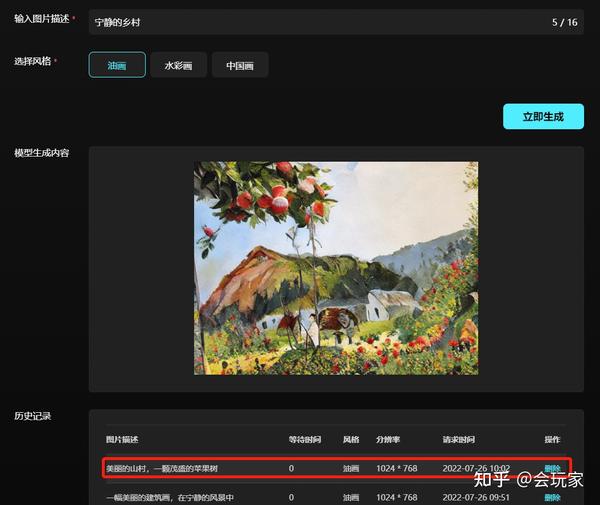The height and width of the screenshot is (505, 600).
Task: Click the 2022-07-26 09:51 request time
Action: 476,497
